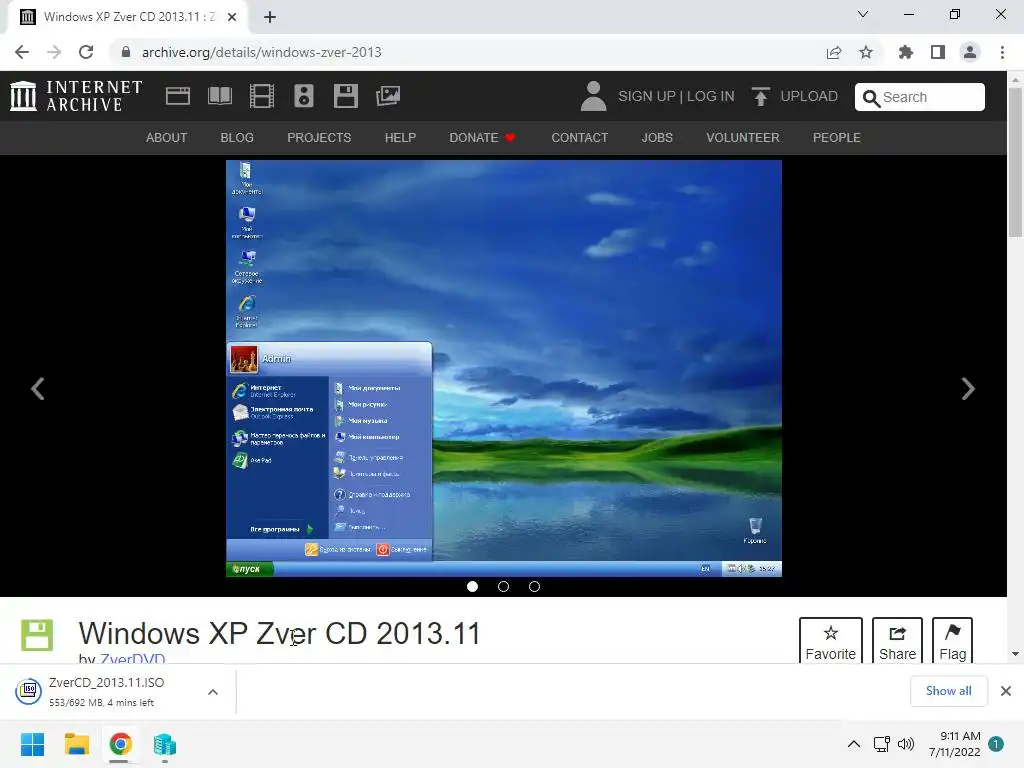
Task: Open a new browser tab
Action: (x=270, y=17)
